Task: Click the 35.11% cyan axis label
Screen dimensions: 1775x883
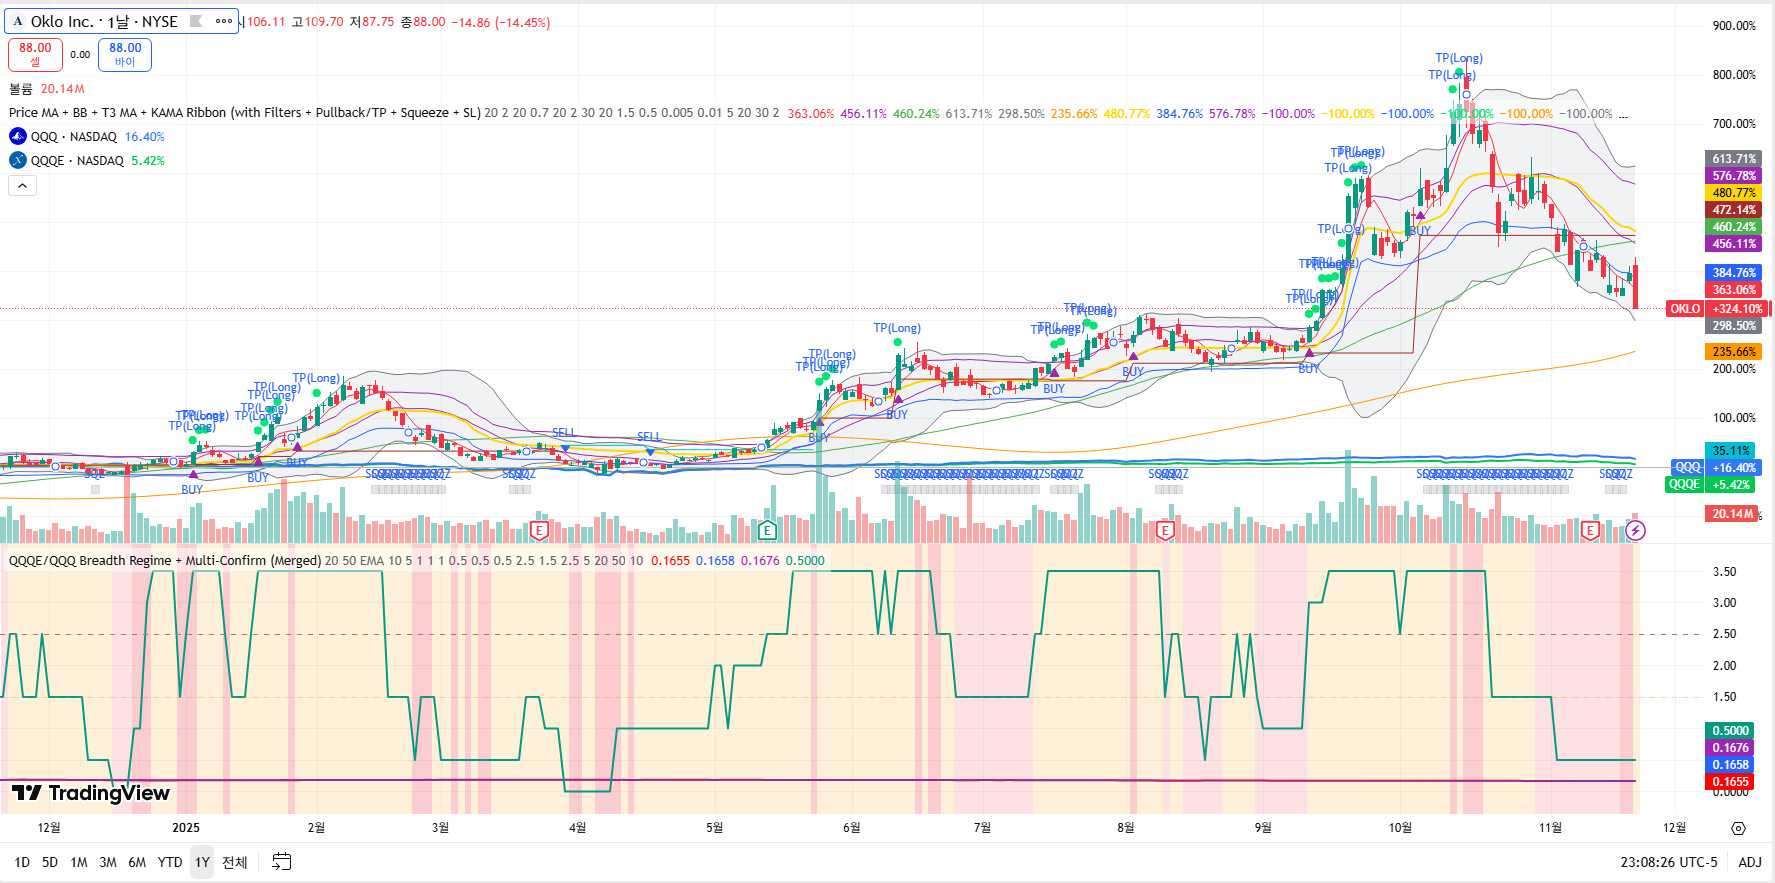Action: point(1731,451)
